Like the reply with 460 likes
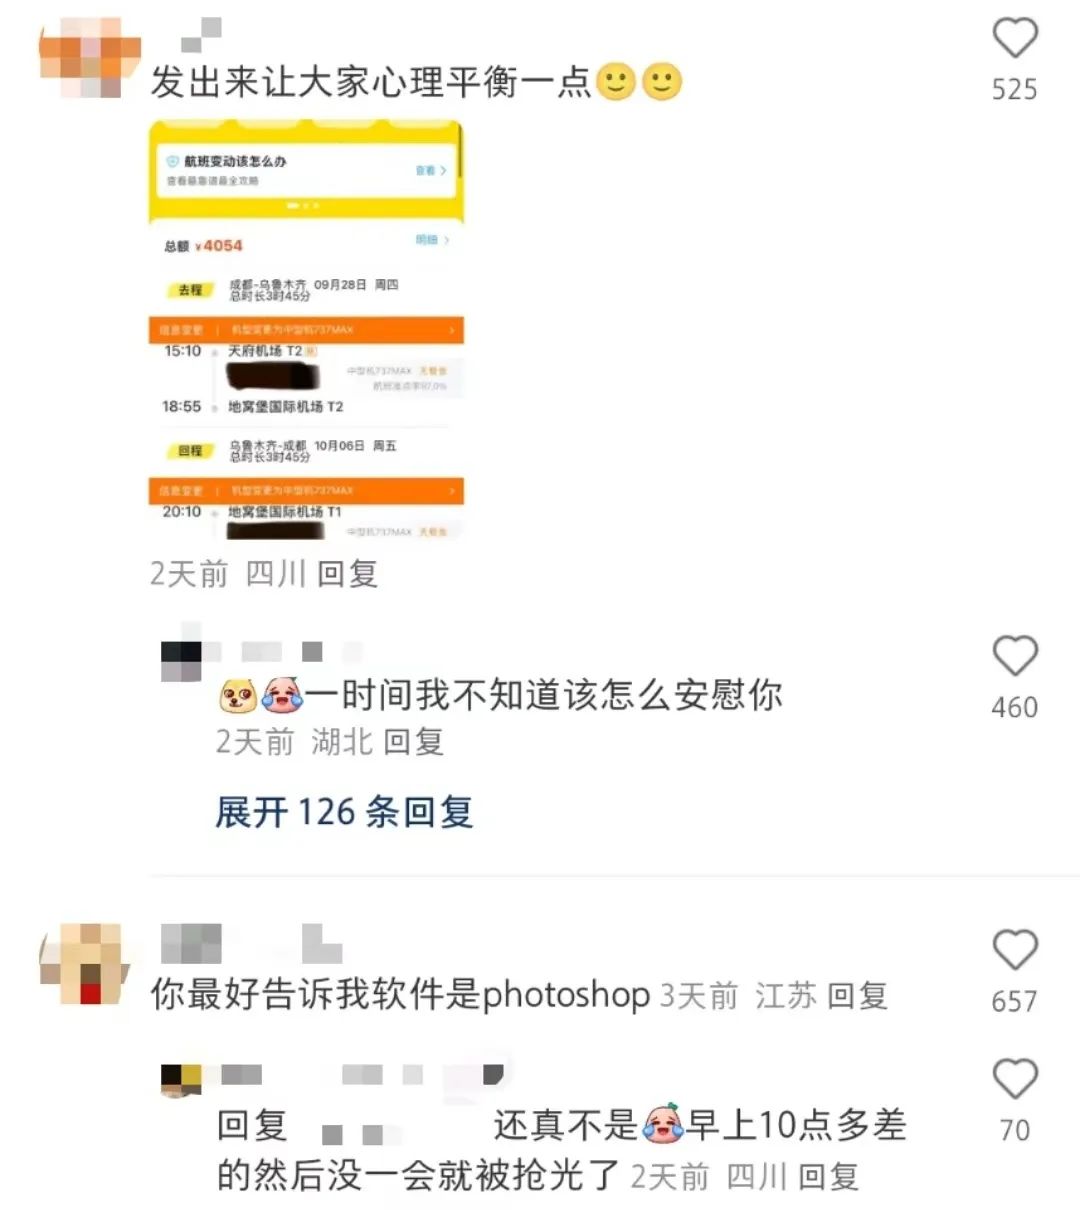 [1014, 656]
